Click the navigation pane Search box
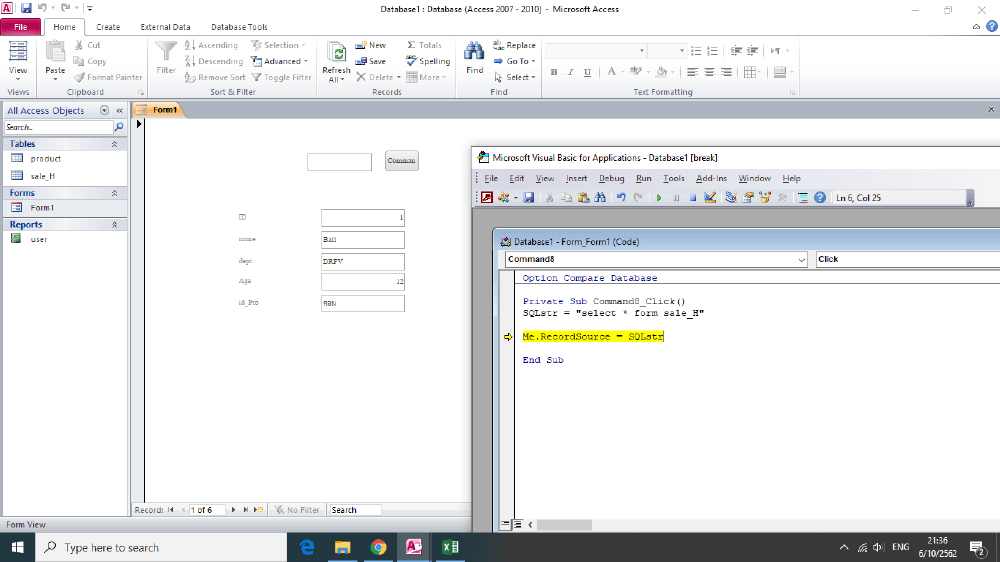The width and height of the screenshot is (1000, 562). point(58,127)
